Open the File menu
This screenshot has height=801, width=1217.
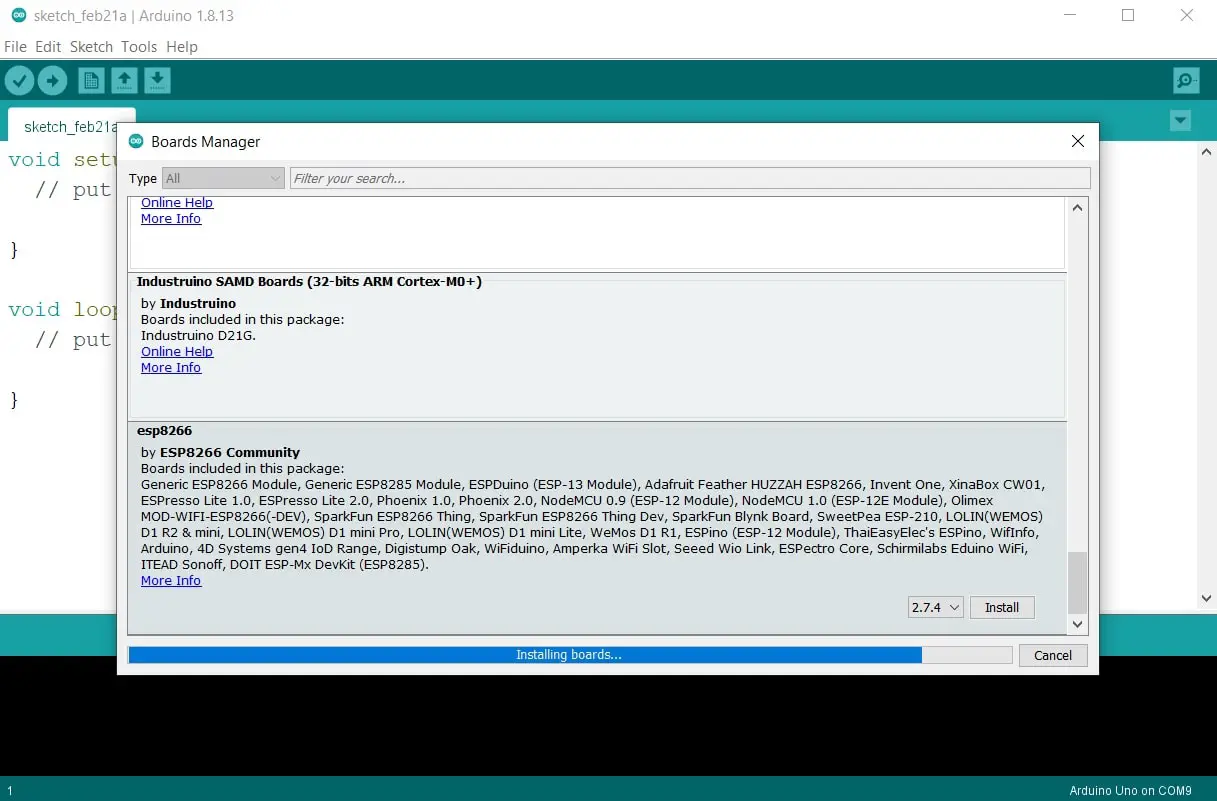15,47
